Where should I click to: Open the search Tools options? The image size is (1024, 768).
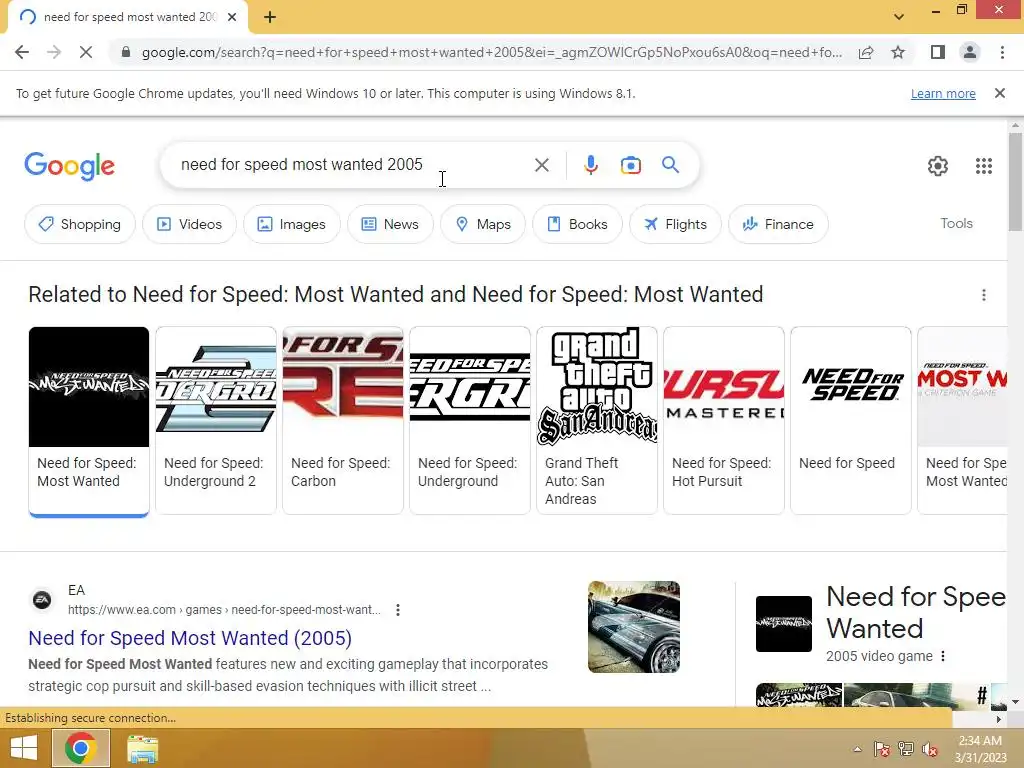(956, 223)
